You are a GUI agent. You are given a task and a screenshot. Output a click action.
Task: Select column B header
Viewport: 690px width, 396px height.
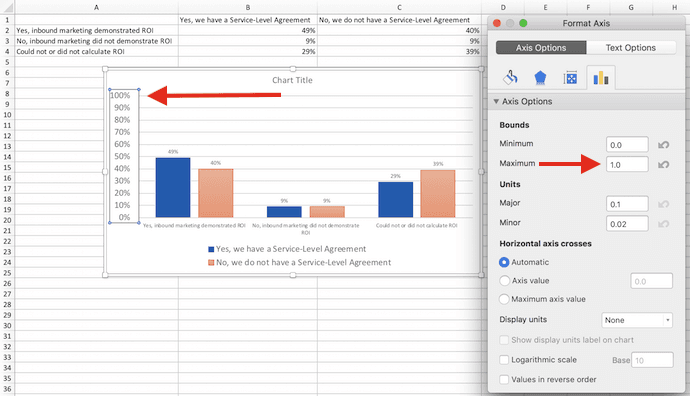[x=248, y=7]
